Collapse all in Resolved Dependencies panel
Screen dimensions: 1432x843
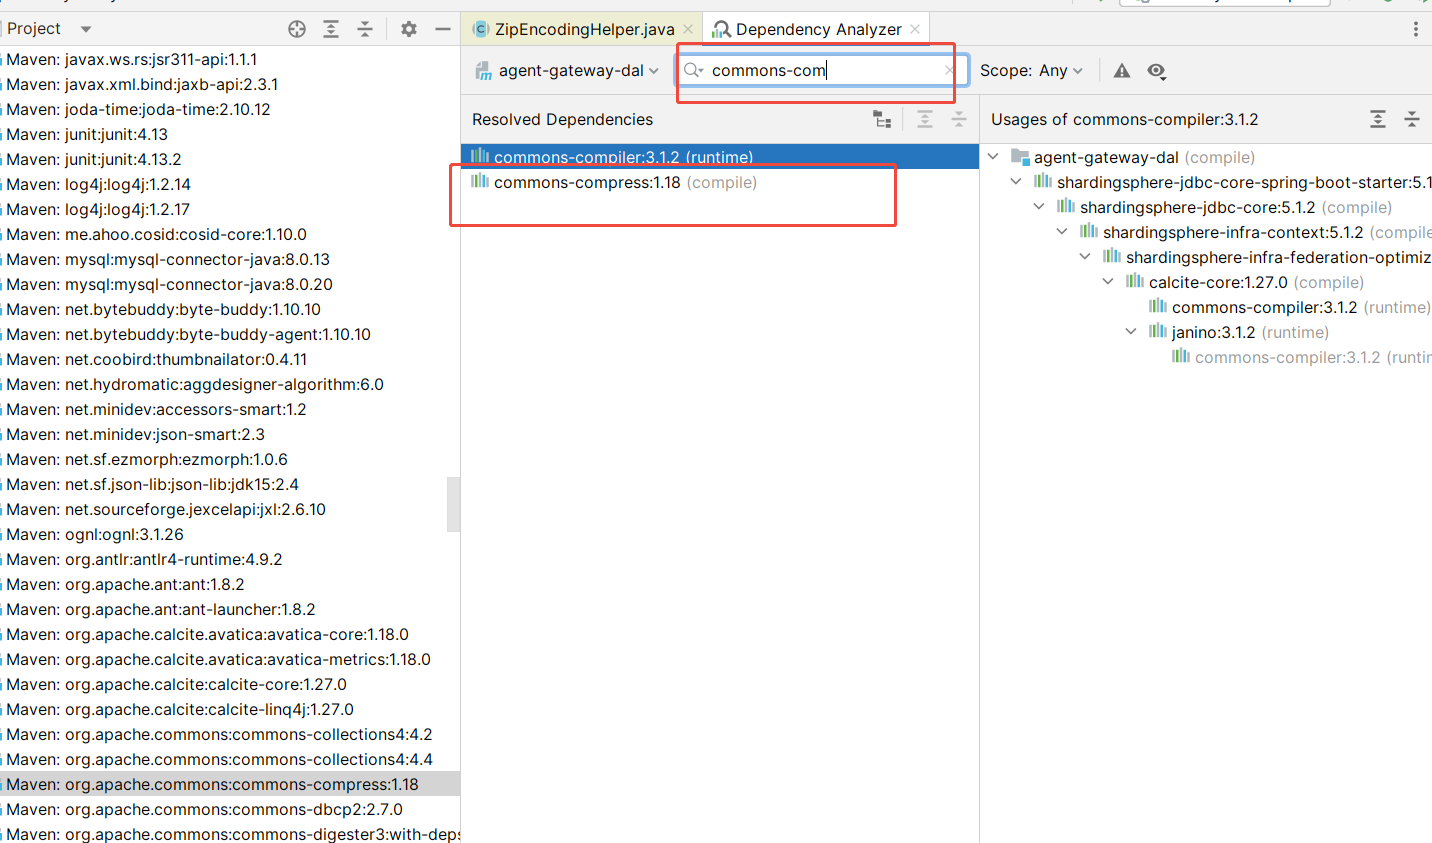[x=959, y=119]
